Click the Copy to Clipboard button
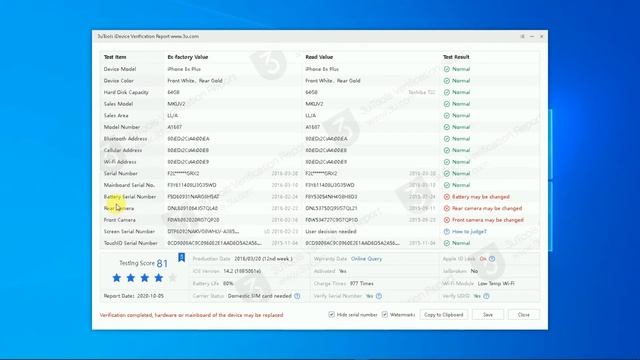This screenshot has width=640, height=360. click(444, 315)
